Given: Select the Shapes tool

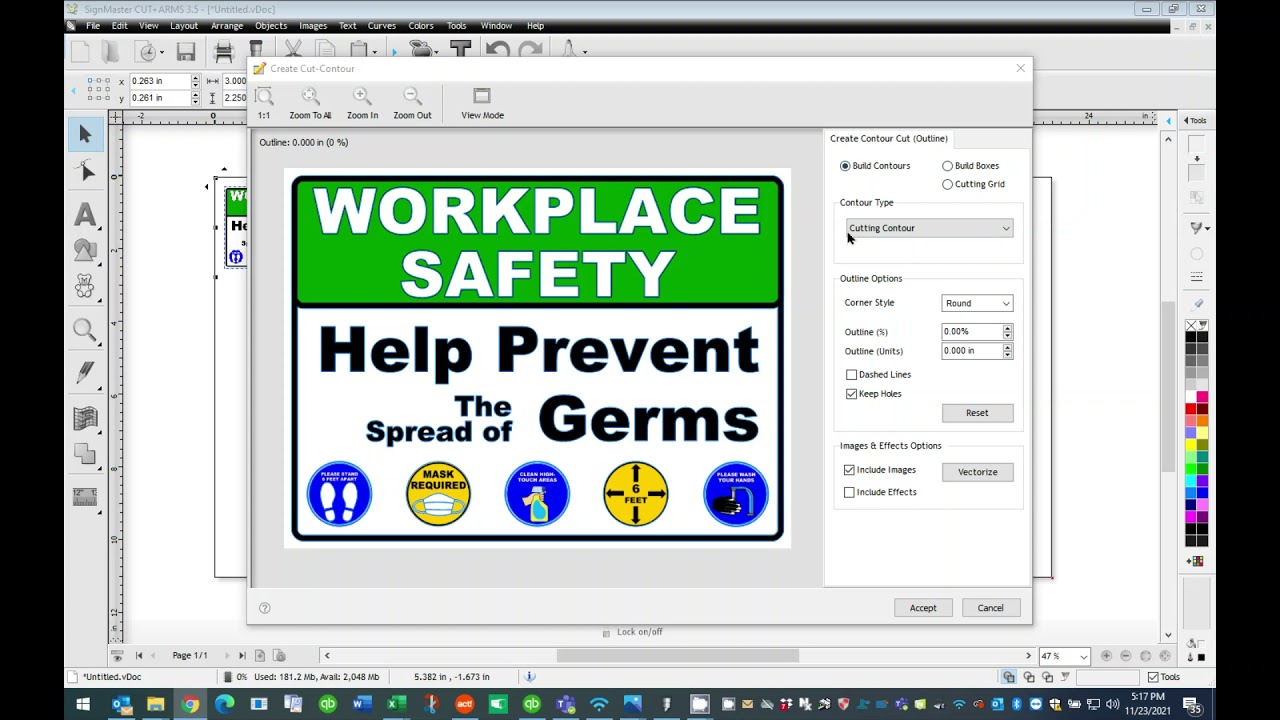Looking at the screenshot, I should pos(85,251).
